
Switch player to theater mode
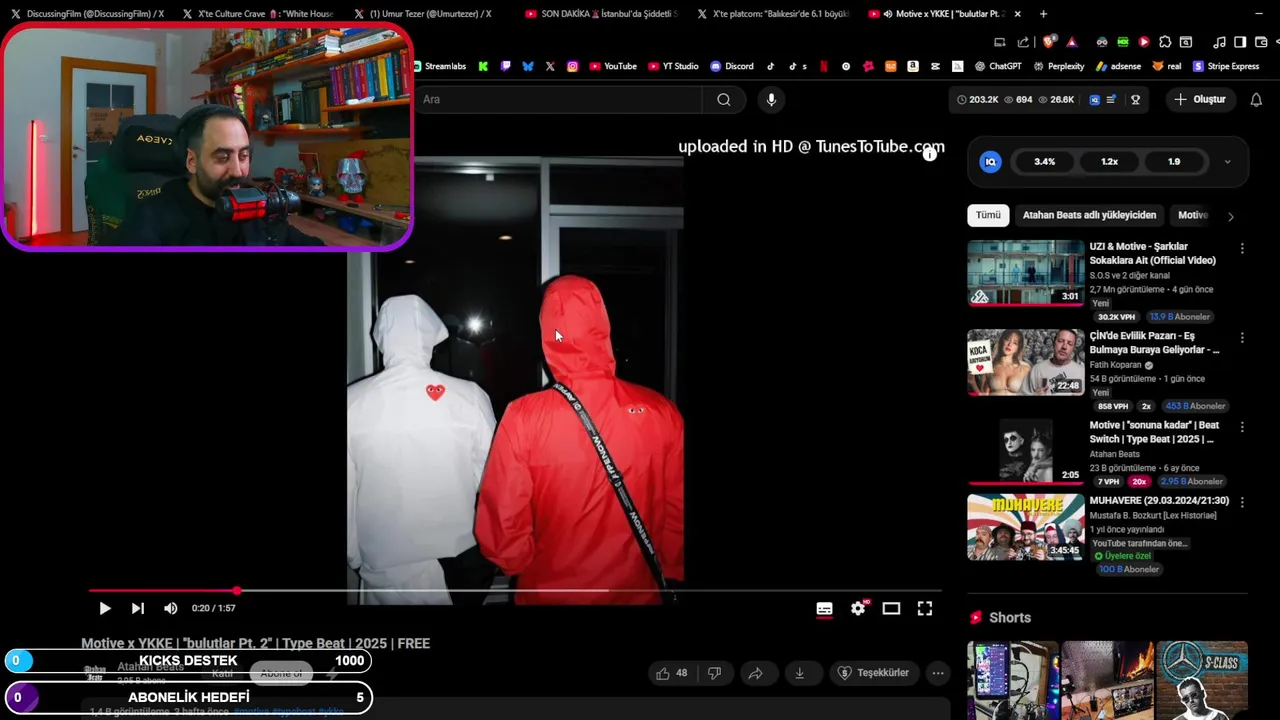(891, 608)
